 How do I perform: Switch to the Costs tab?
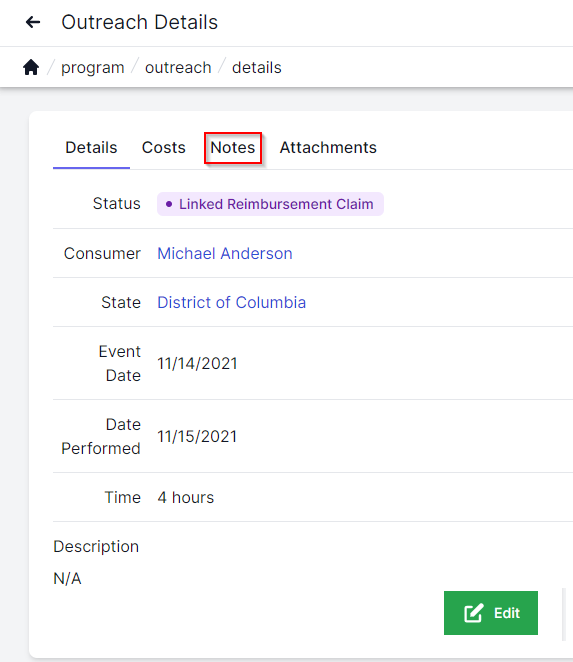point(163,148)
